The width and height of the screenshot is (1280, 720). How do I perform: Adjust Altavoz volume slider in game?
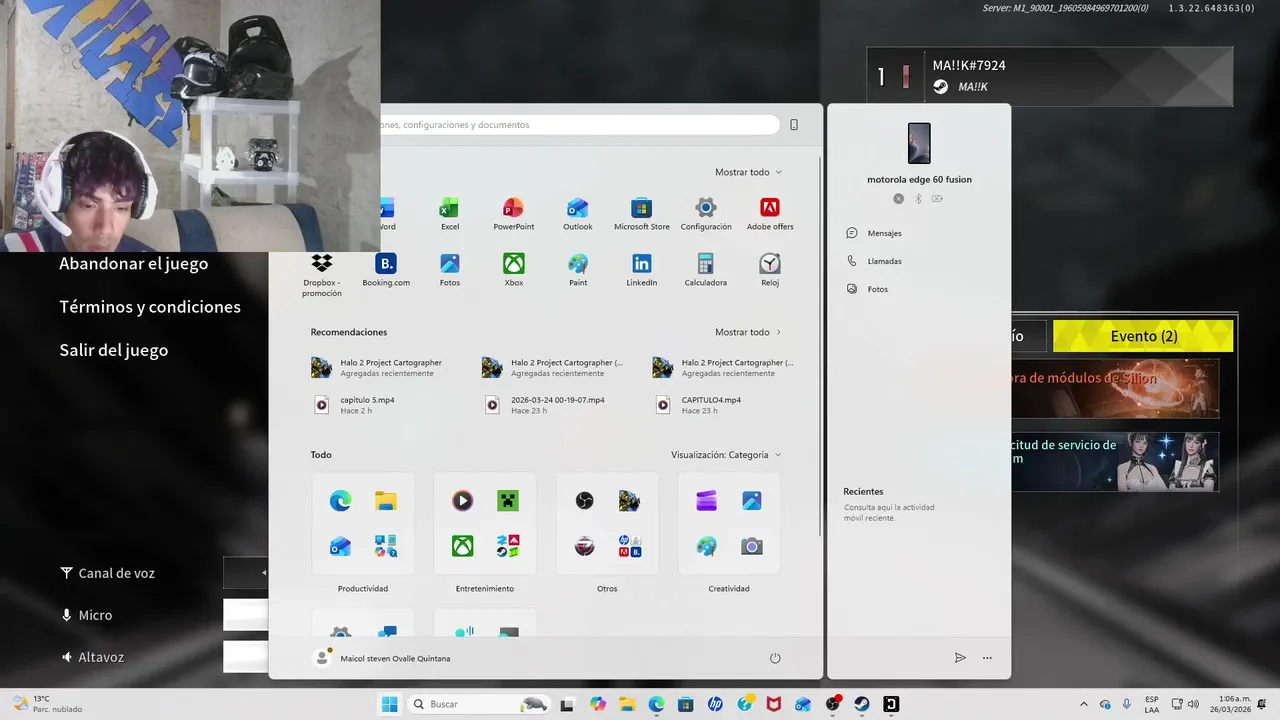point(245,657)
